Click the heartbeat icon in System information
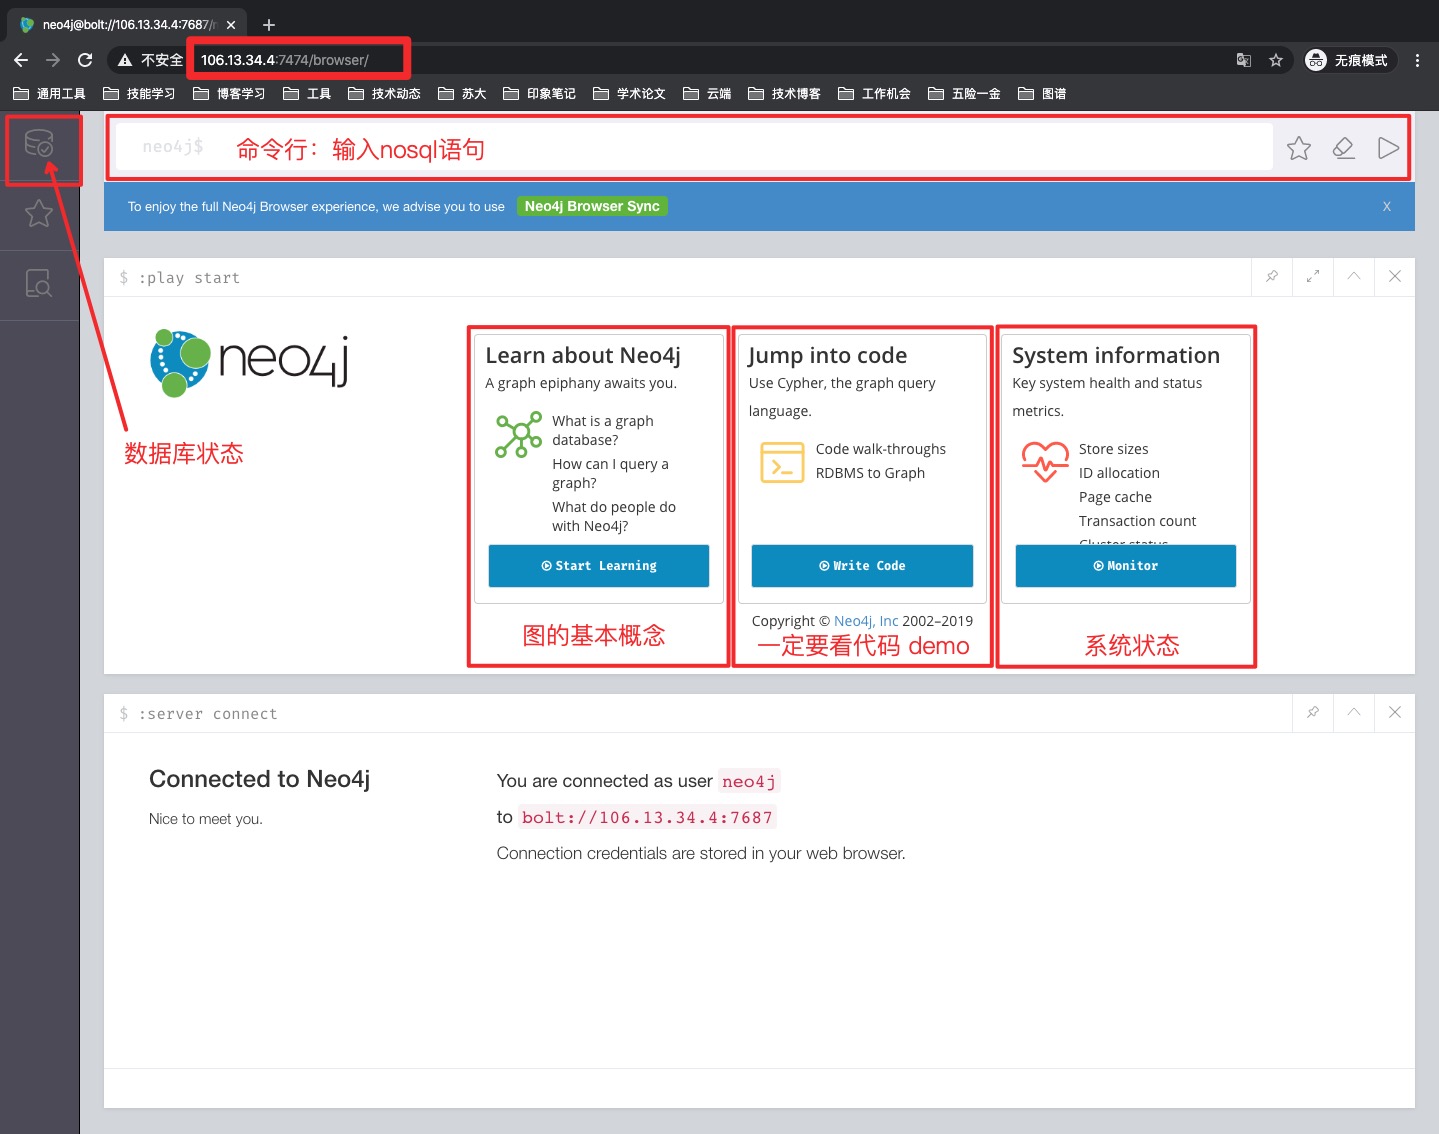Image resolution: width=1439 pixels, height=1134 pixels. (x=1045, y=462)
